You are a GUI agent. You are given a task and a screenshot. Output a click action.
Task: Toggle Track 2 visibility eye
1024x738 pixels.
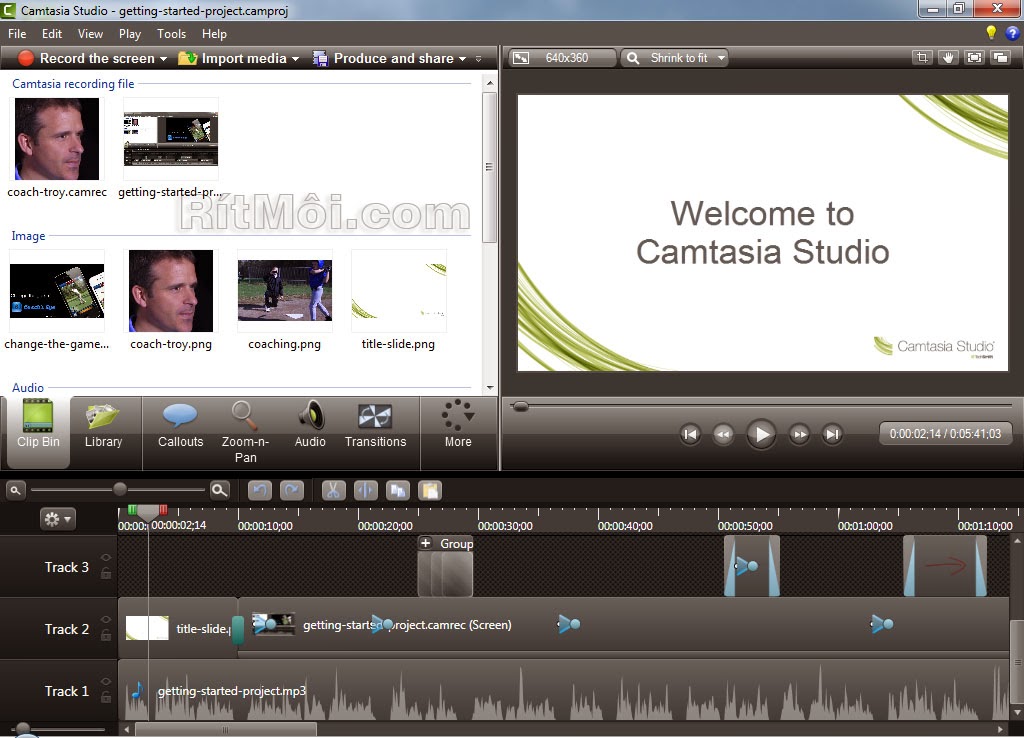tap(106, 620)
